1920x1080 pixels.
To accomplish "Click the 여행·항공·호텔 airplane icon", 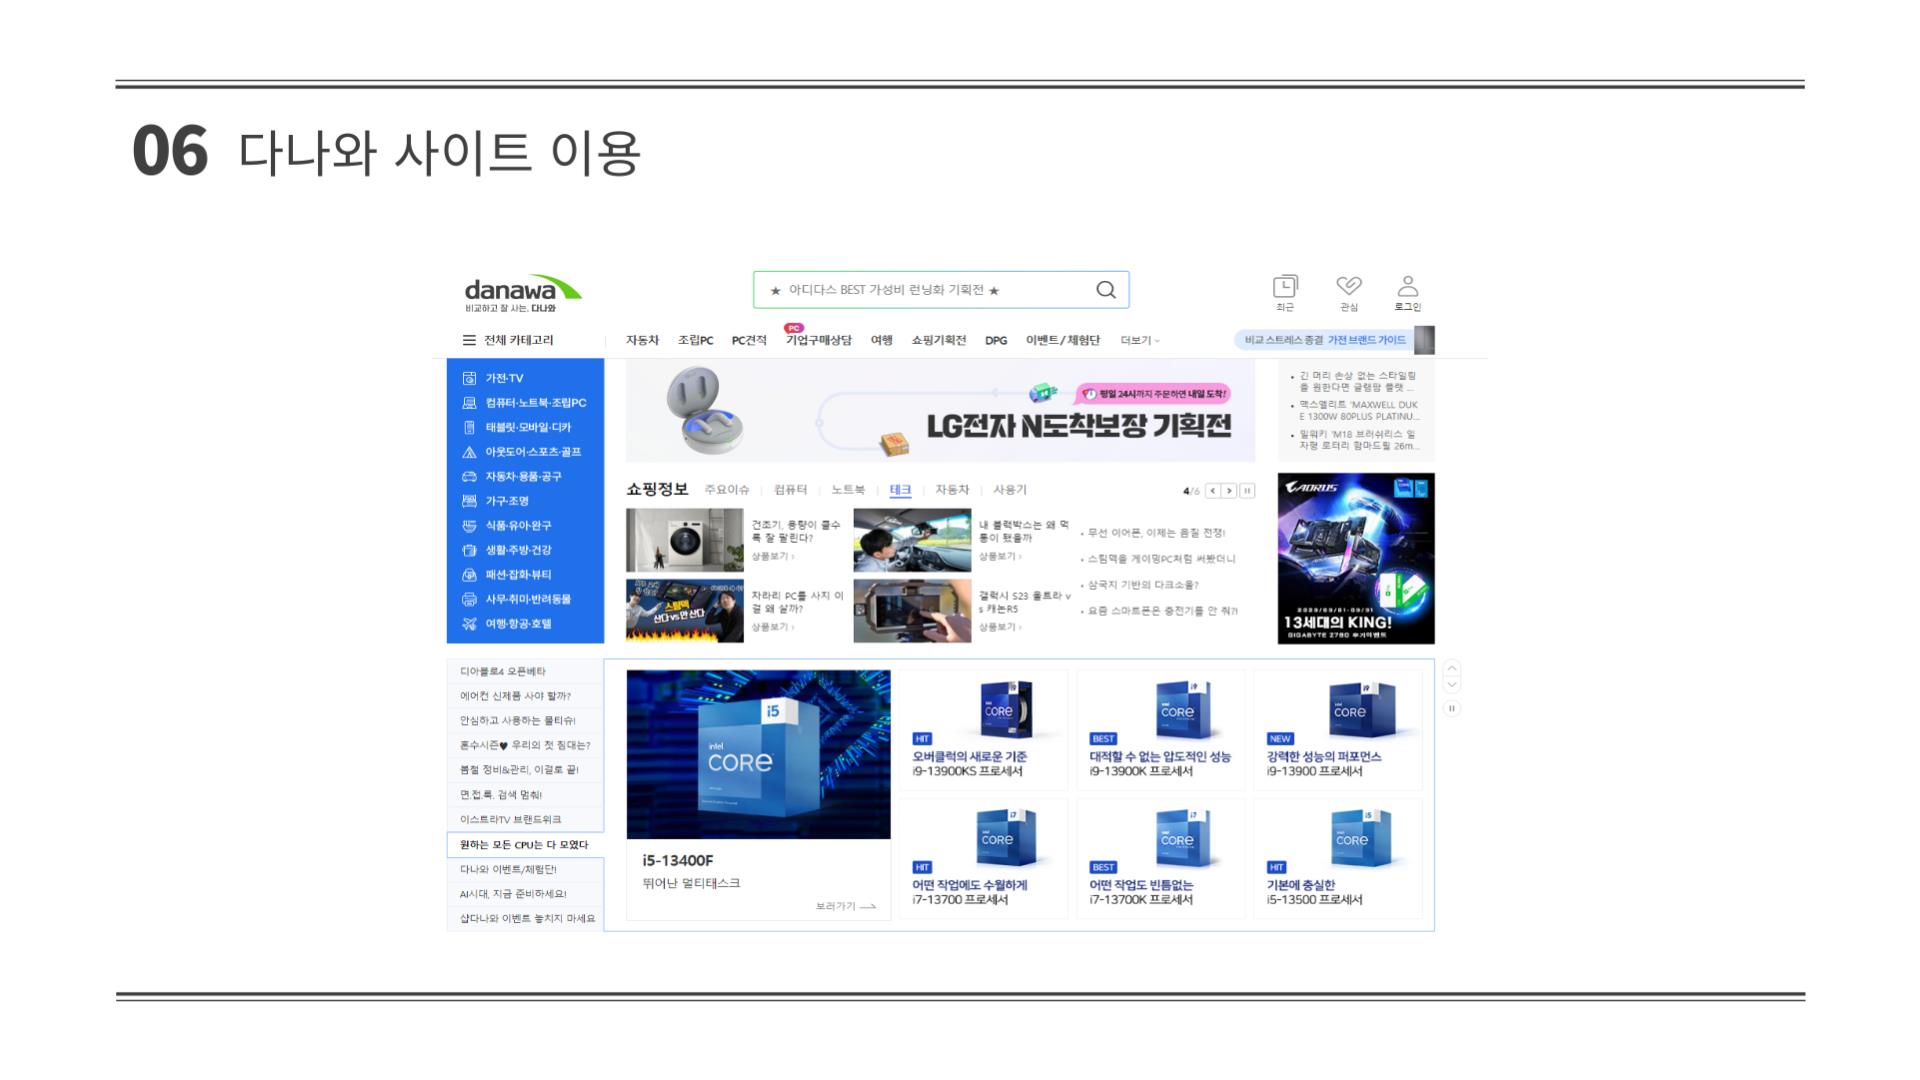I will pos(469,624).
